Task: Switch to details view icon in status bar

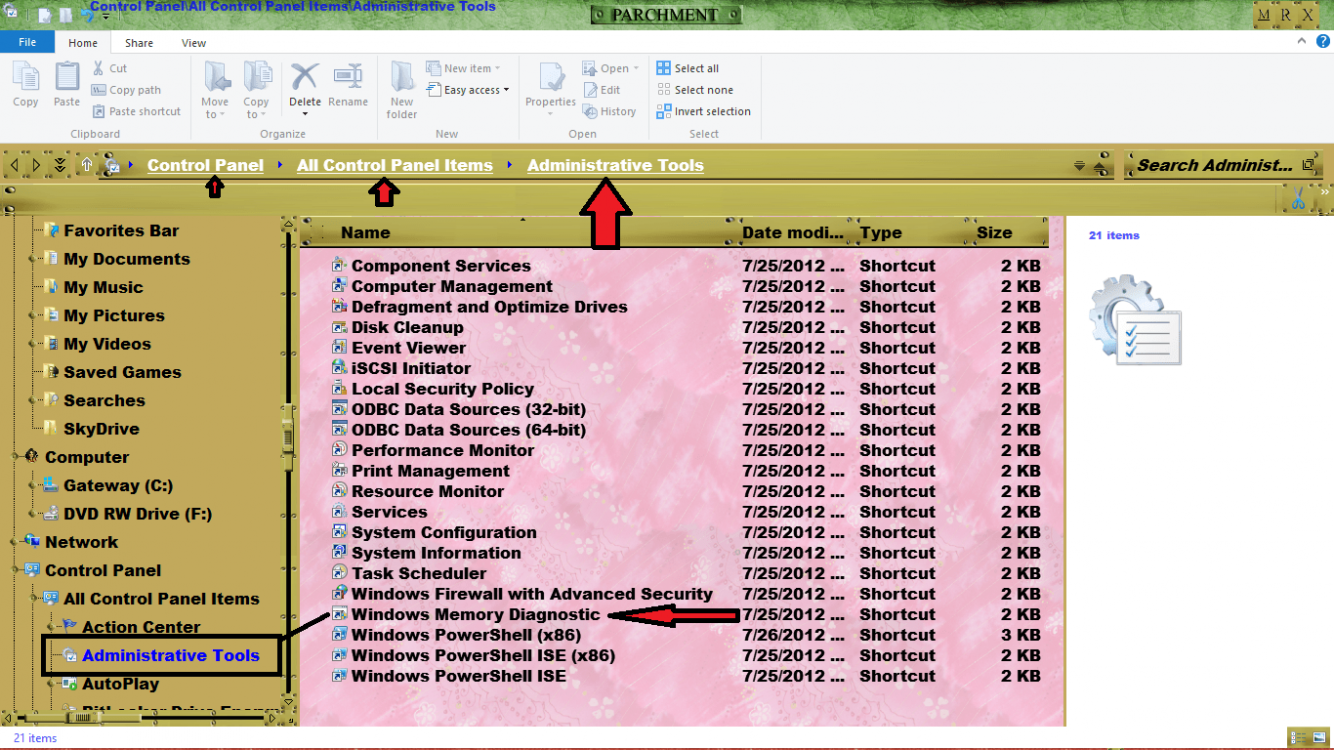Action: click(1296, 738)
